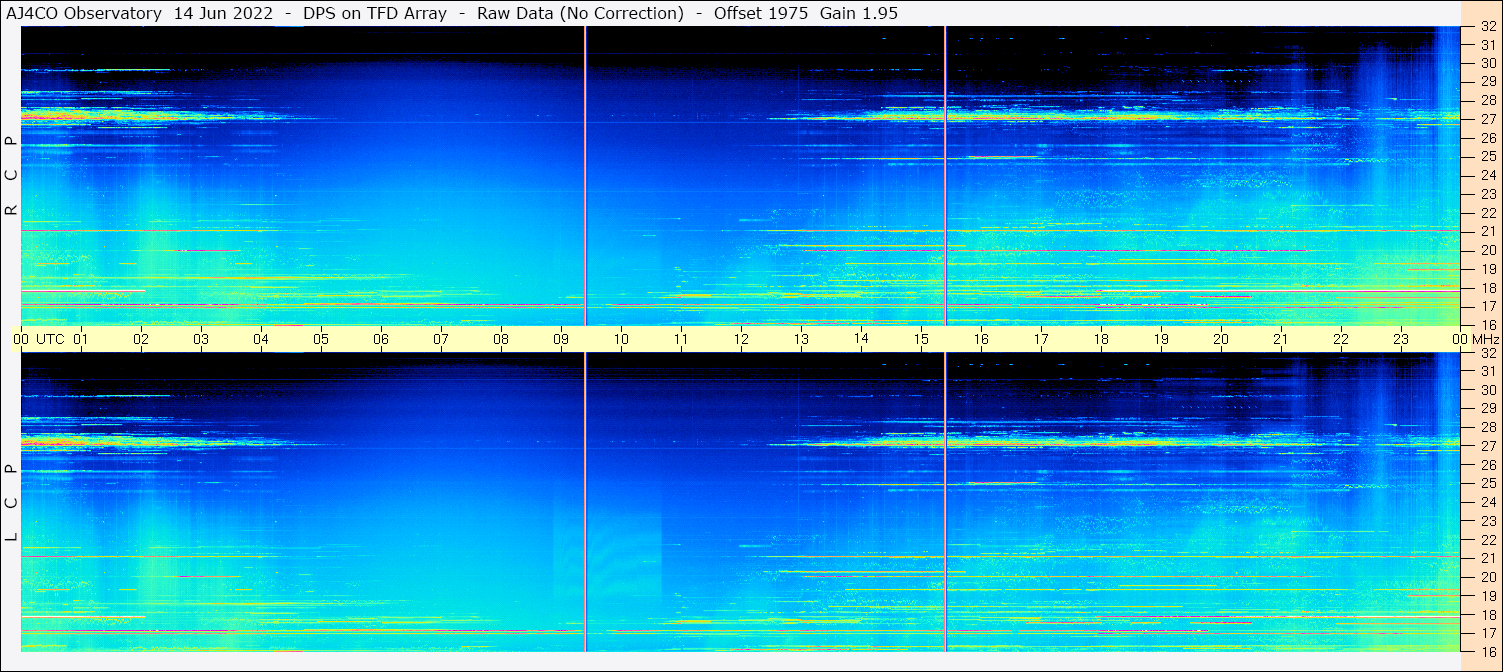Select hour 11 on the time axis
The height and width of the screenshot is (672, 1503).
[x=681, y=339]
